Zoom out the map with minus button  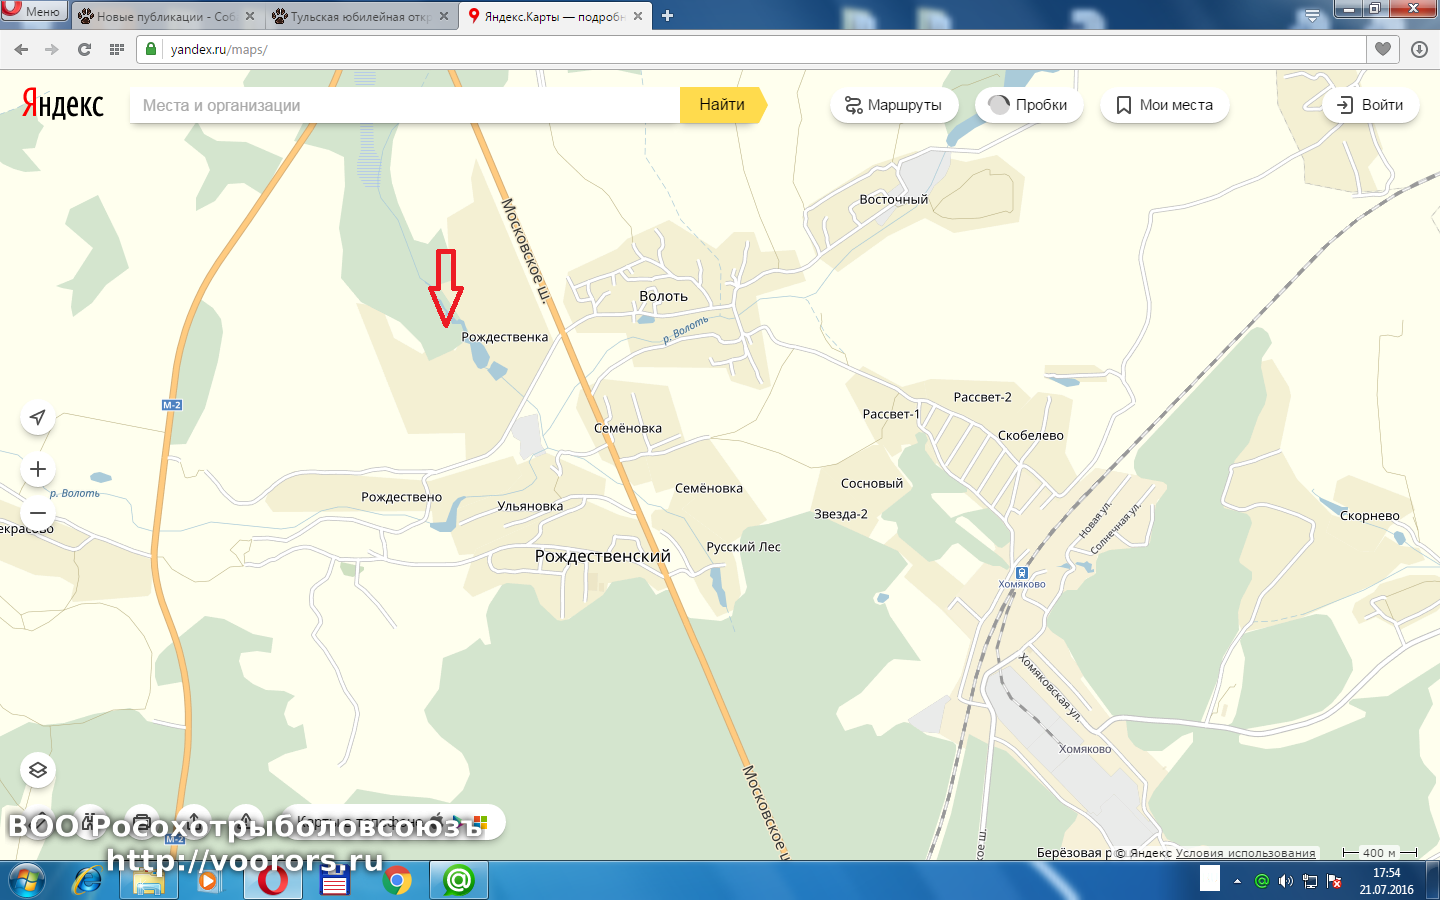[38, 512]
